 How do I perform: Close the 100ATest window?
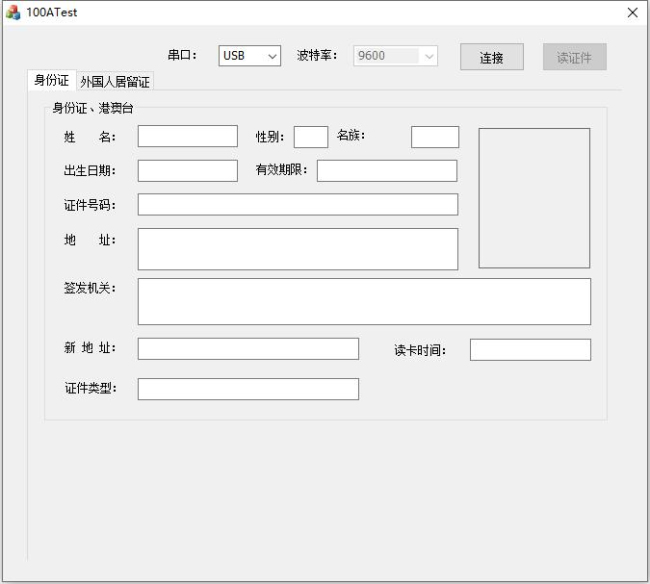coord(632,12)
